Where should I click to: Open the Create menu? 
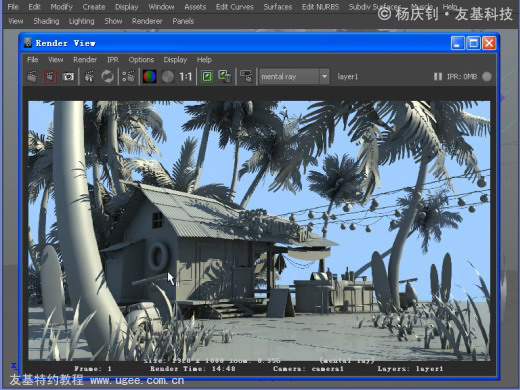[x=94, y=7]
